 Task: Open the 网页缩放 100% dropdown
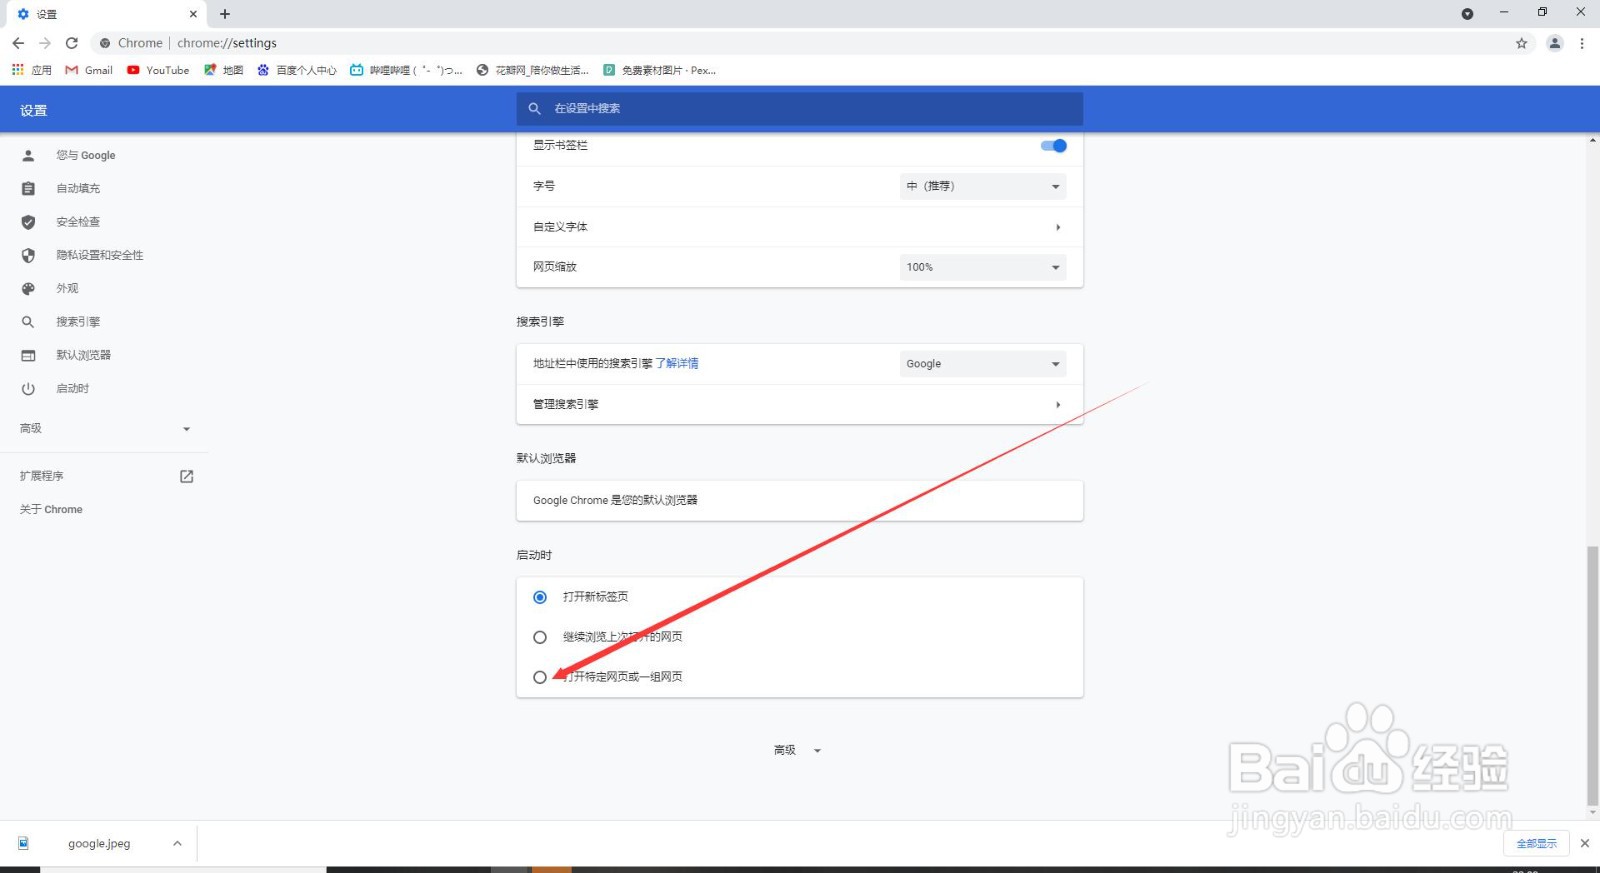click(x=983, y=267)
